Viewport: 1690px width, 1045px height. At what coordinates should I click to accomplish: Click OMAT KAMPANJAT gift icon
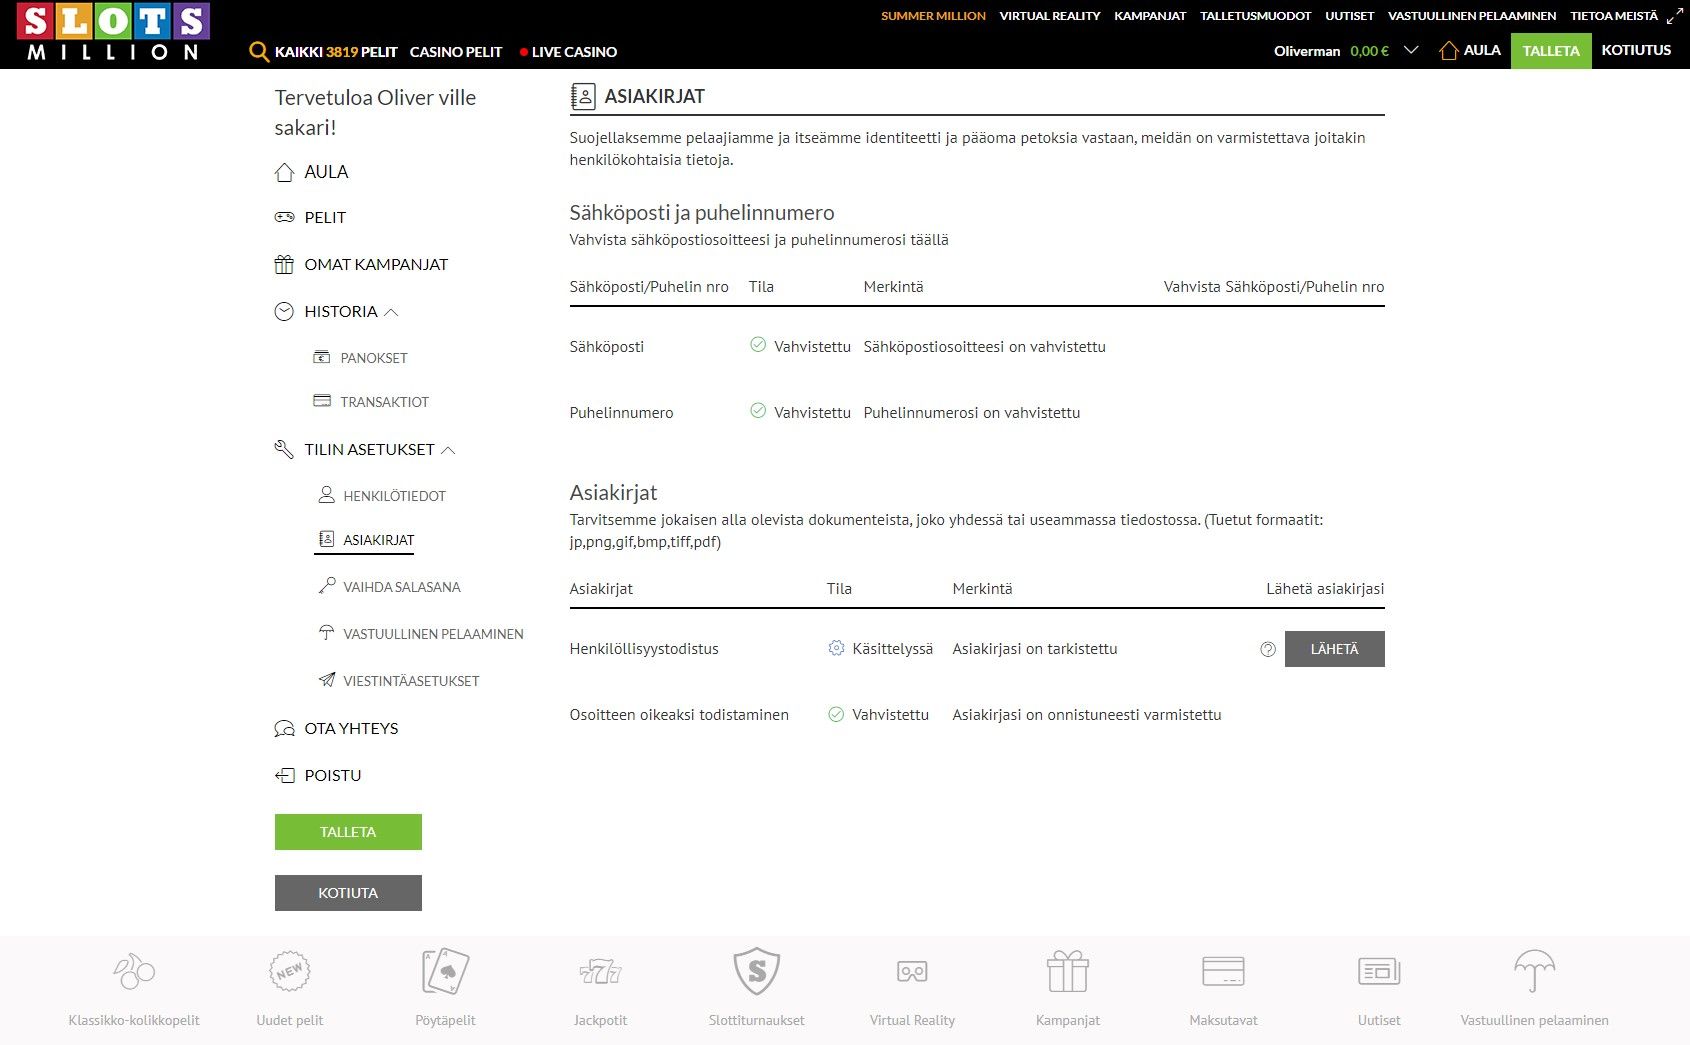point(284,264)
